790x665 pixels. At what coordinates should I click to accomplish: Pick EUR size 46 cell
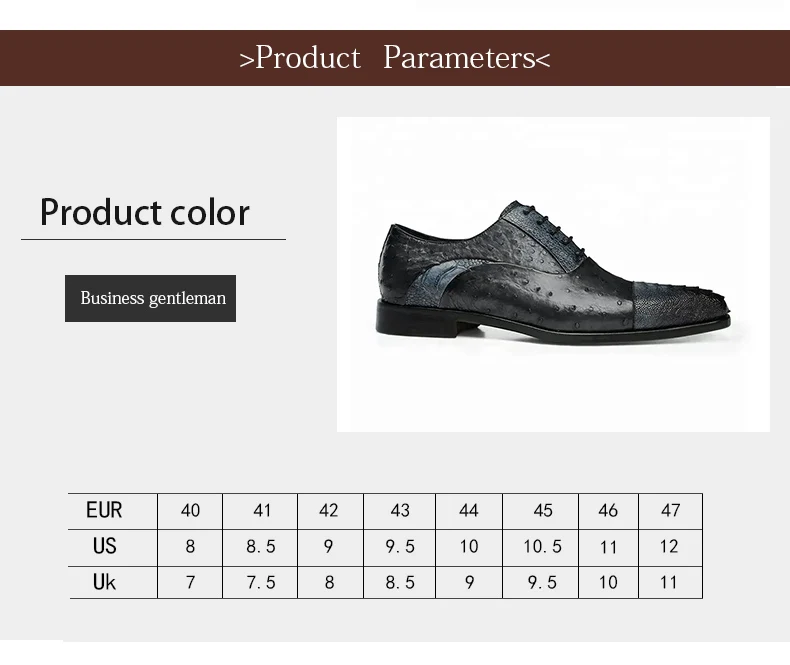point(608,511)
